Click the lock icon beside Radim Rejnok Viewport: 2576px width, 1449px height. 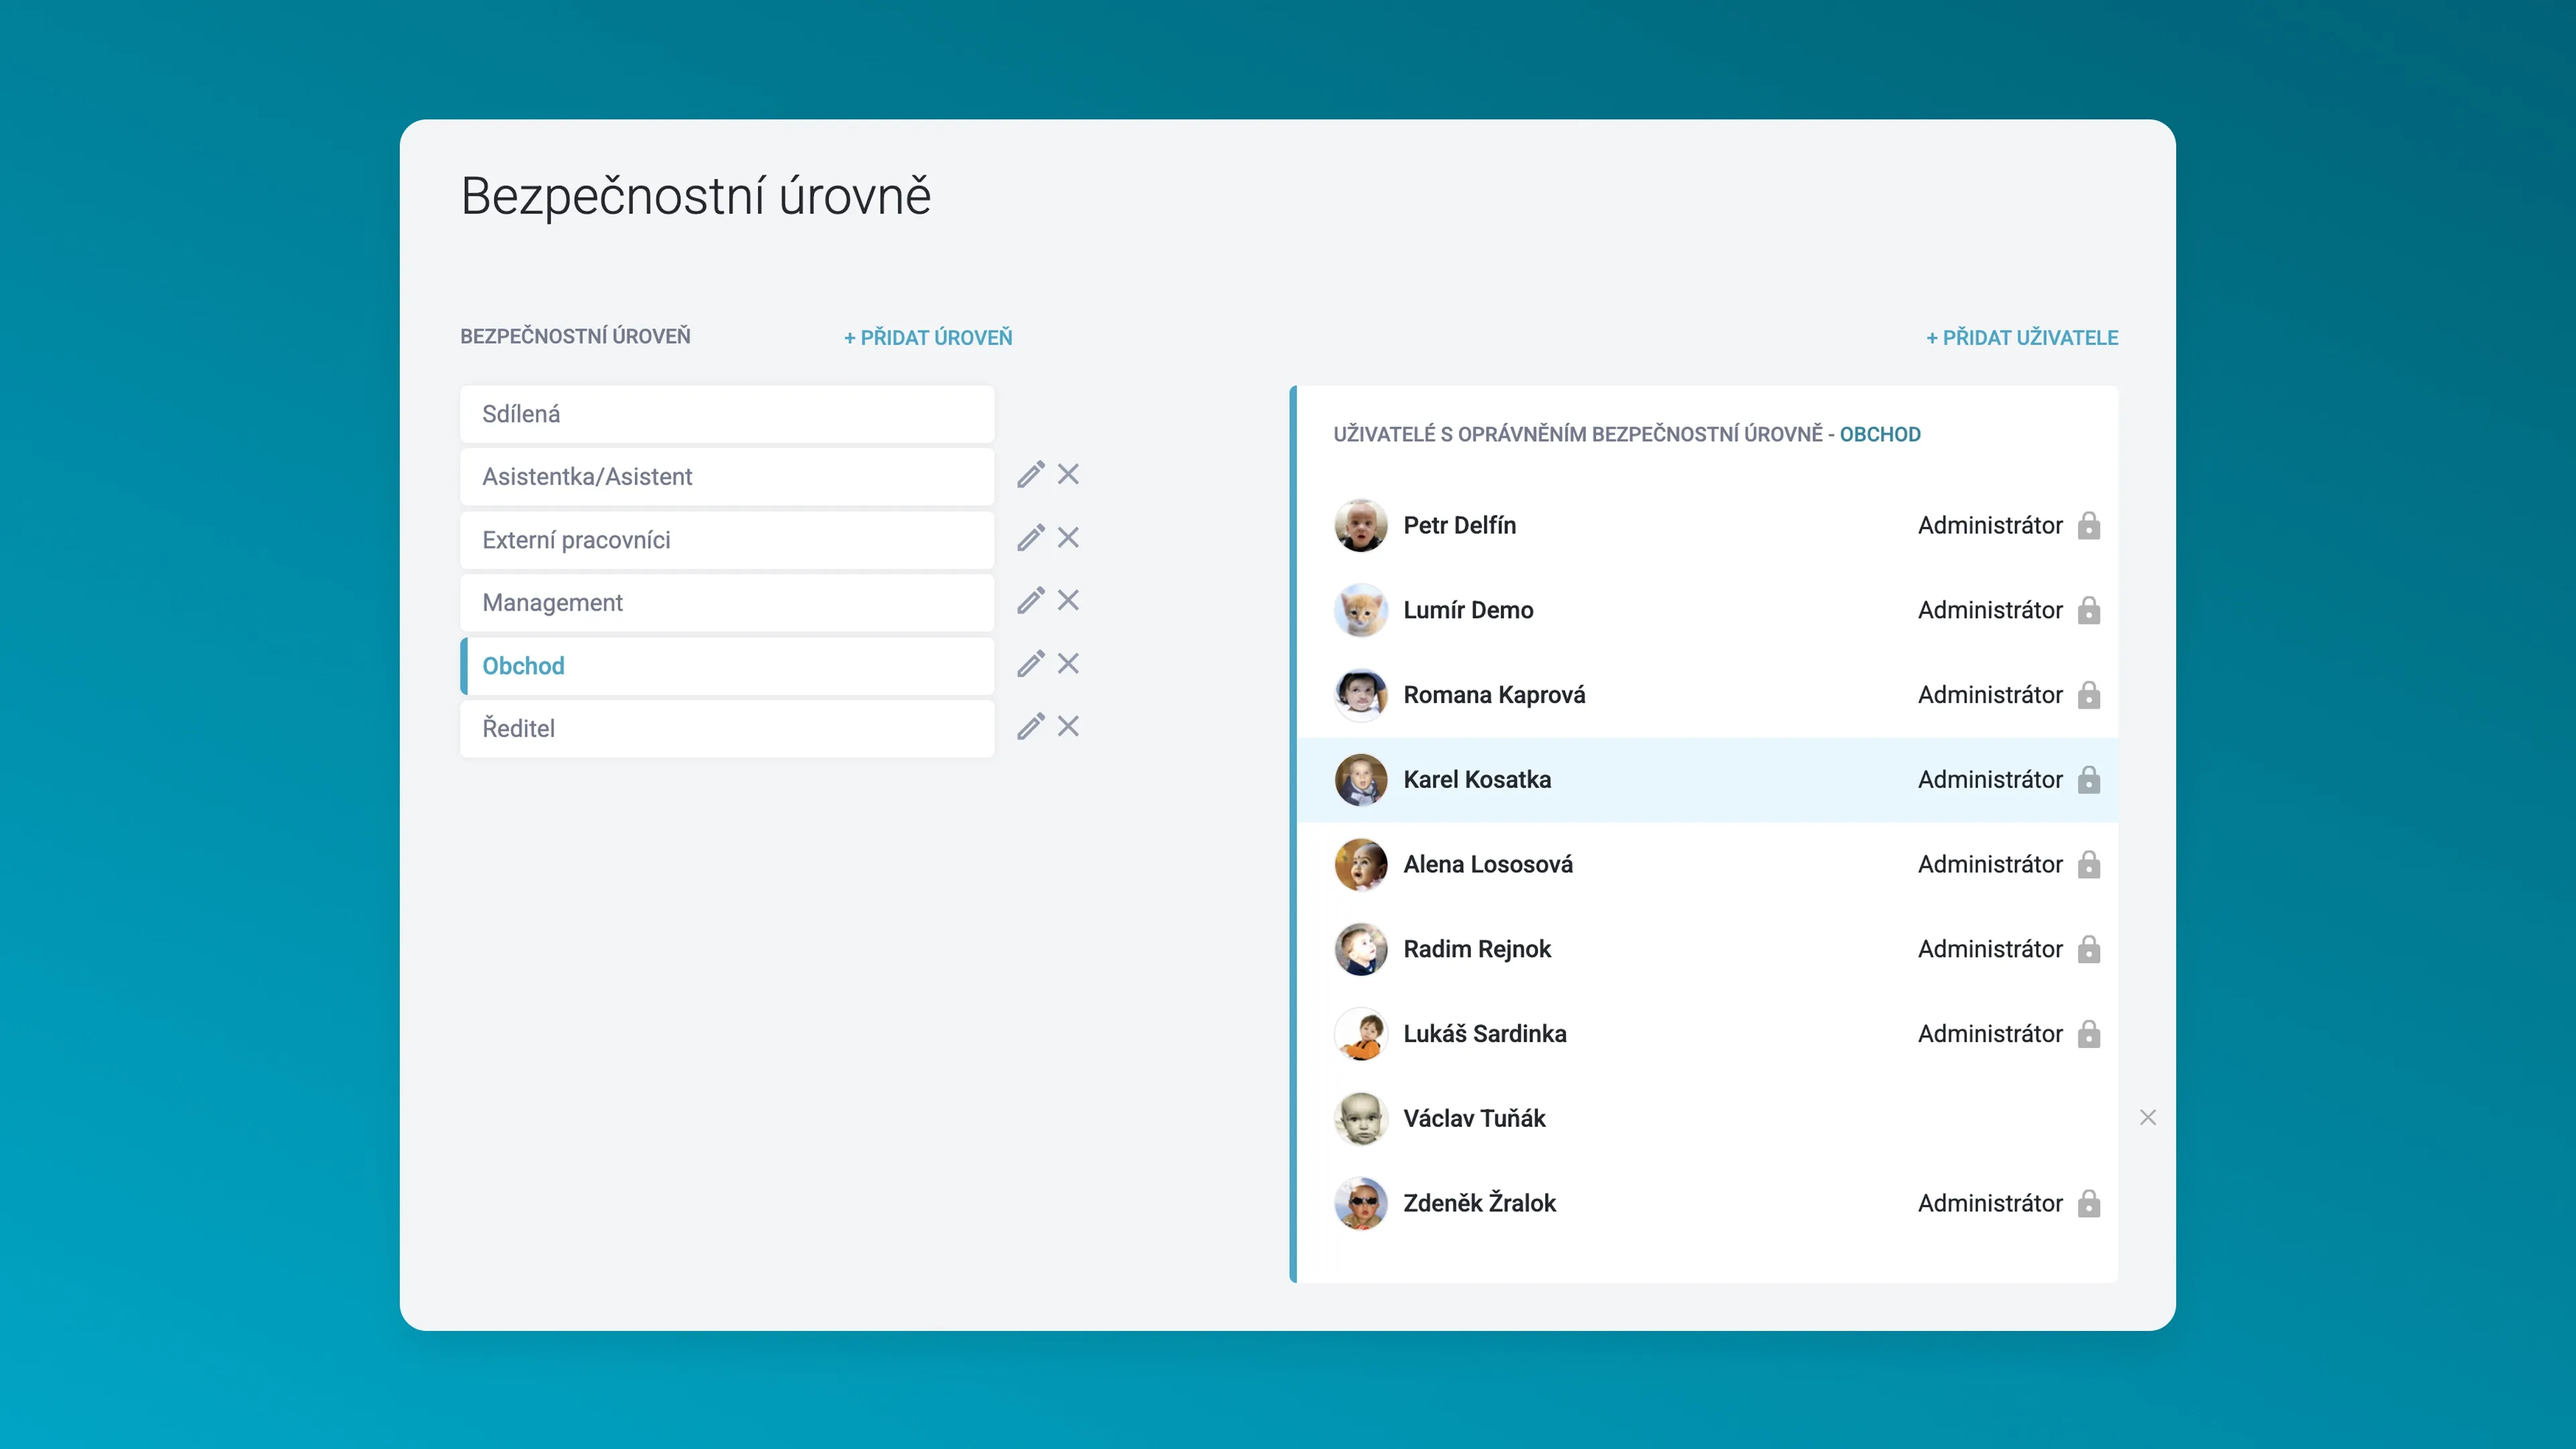2089,949
